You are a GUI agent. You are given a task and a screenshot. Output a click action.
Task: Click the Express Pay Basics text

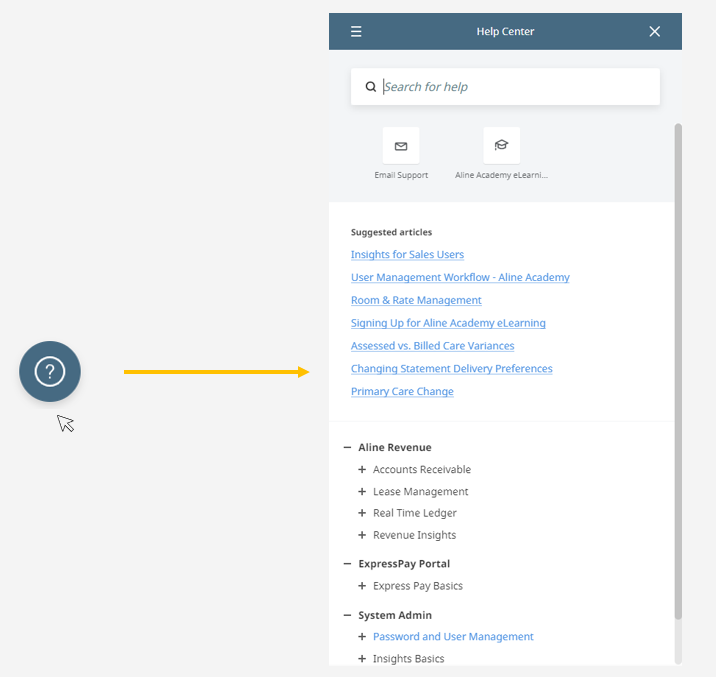coord(418,586)
